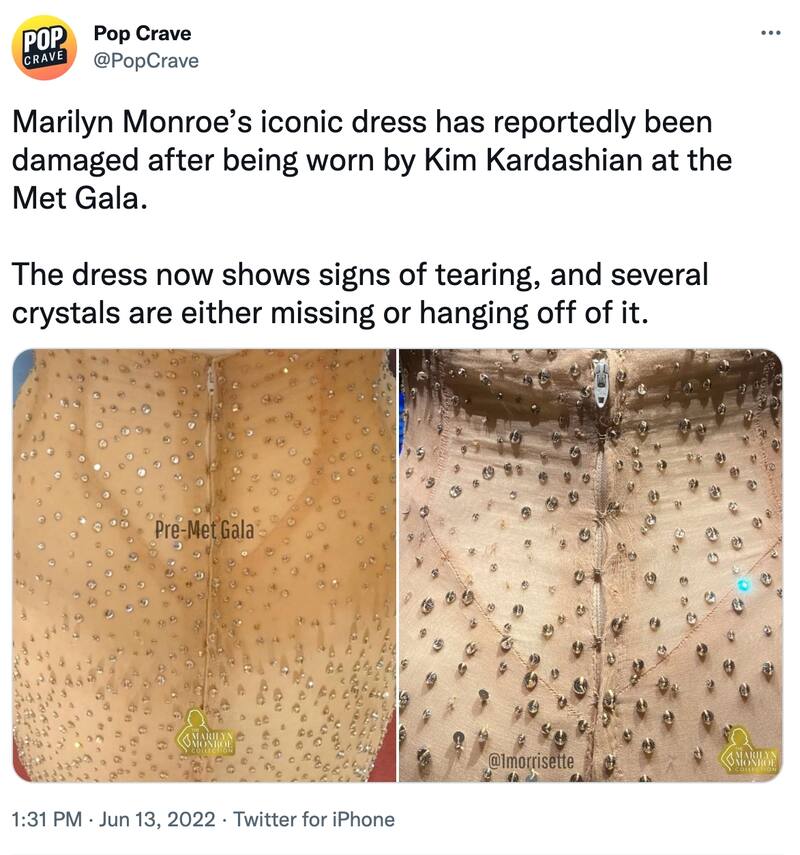
Task: Click the 1:31 PM tweet time
Action: (x=45, y=819)
